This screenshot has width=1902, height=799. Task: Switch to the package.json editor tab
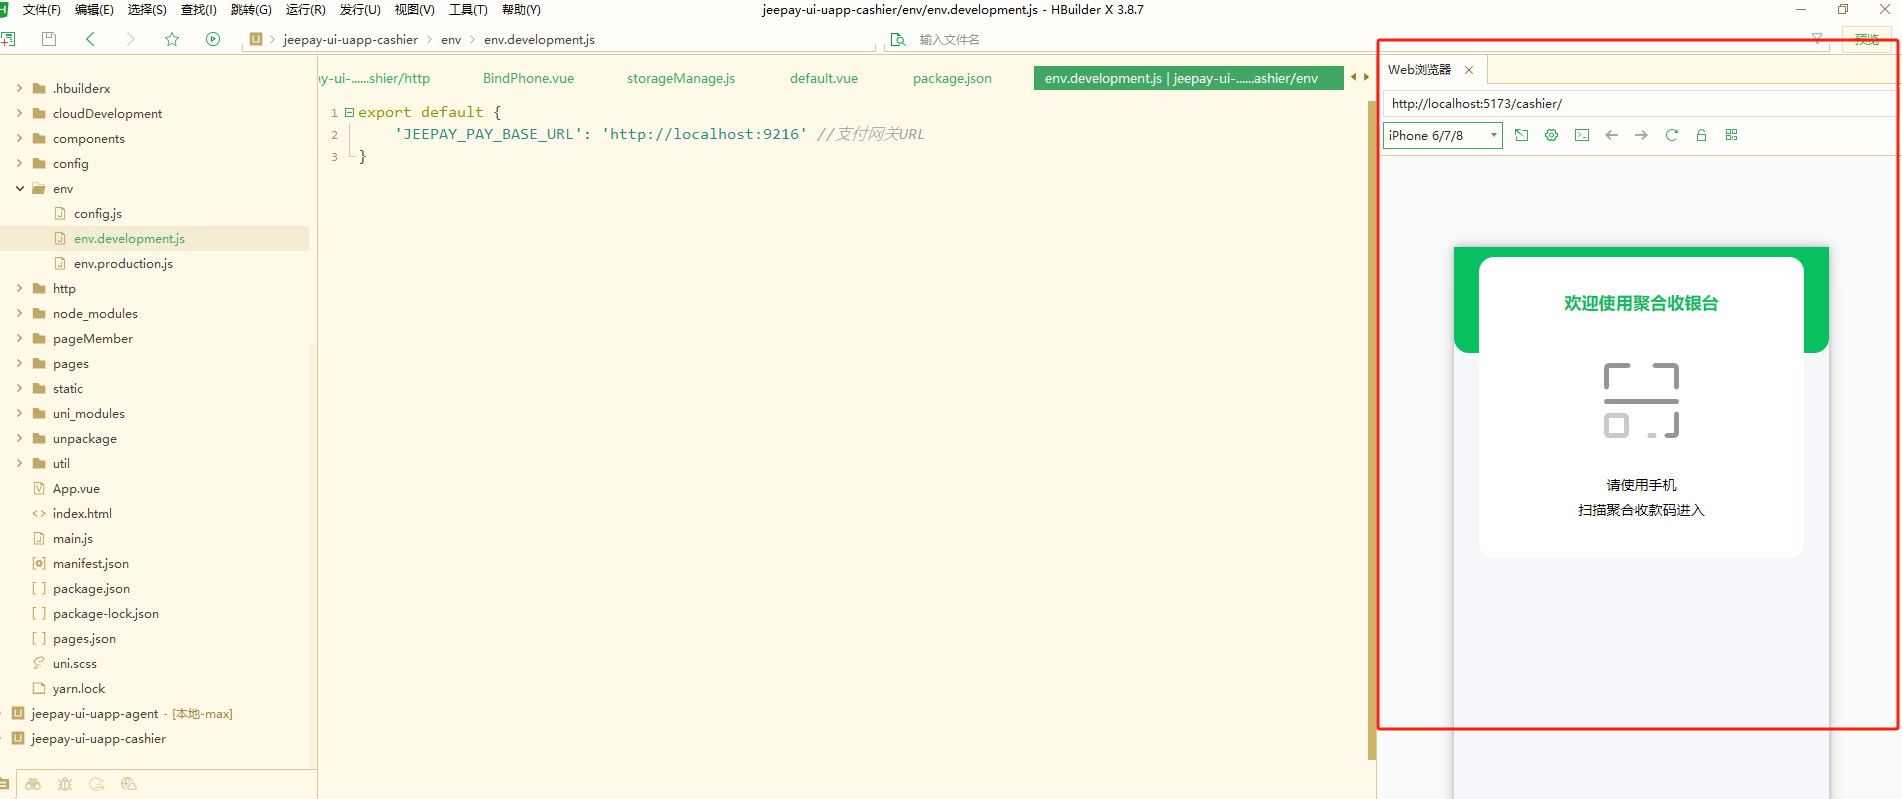pyautogui.click(x=951, y=78)
